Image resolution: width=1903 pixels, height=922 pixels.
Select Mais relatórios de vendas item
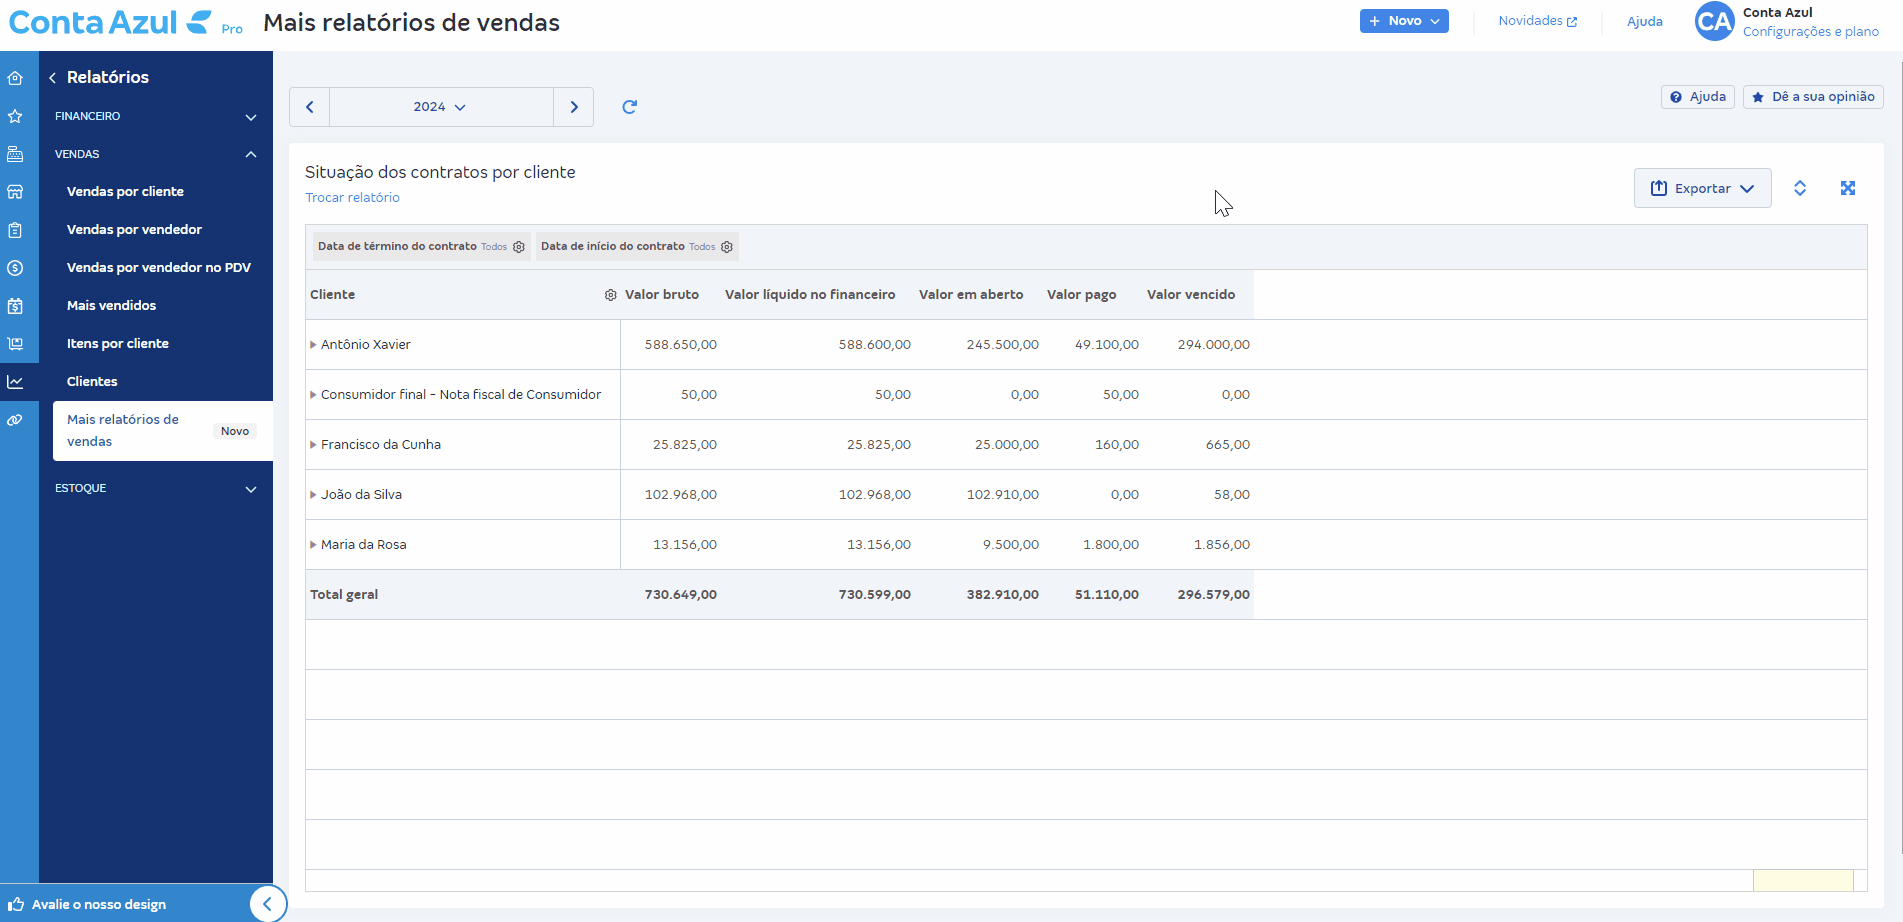coord(162,431)
